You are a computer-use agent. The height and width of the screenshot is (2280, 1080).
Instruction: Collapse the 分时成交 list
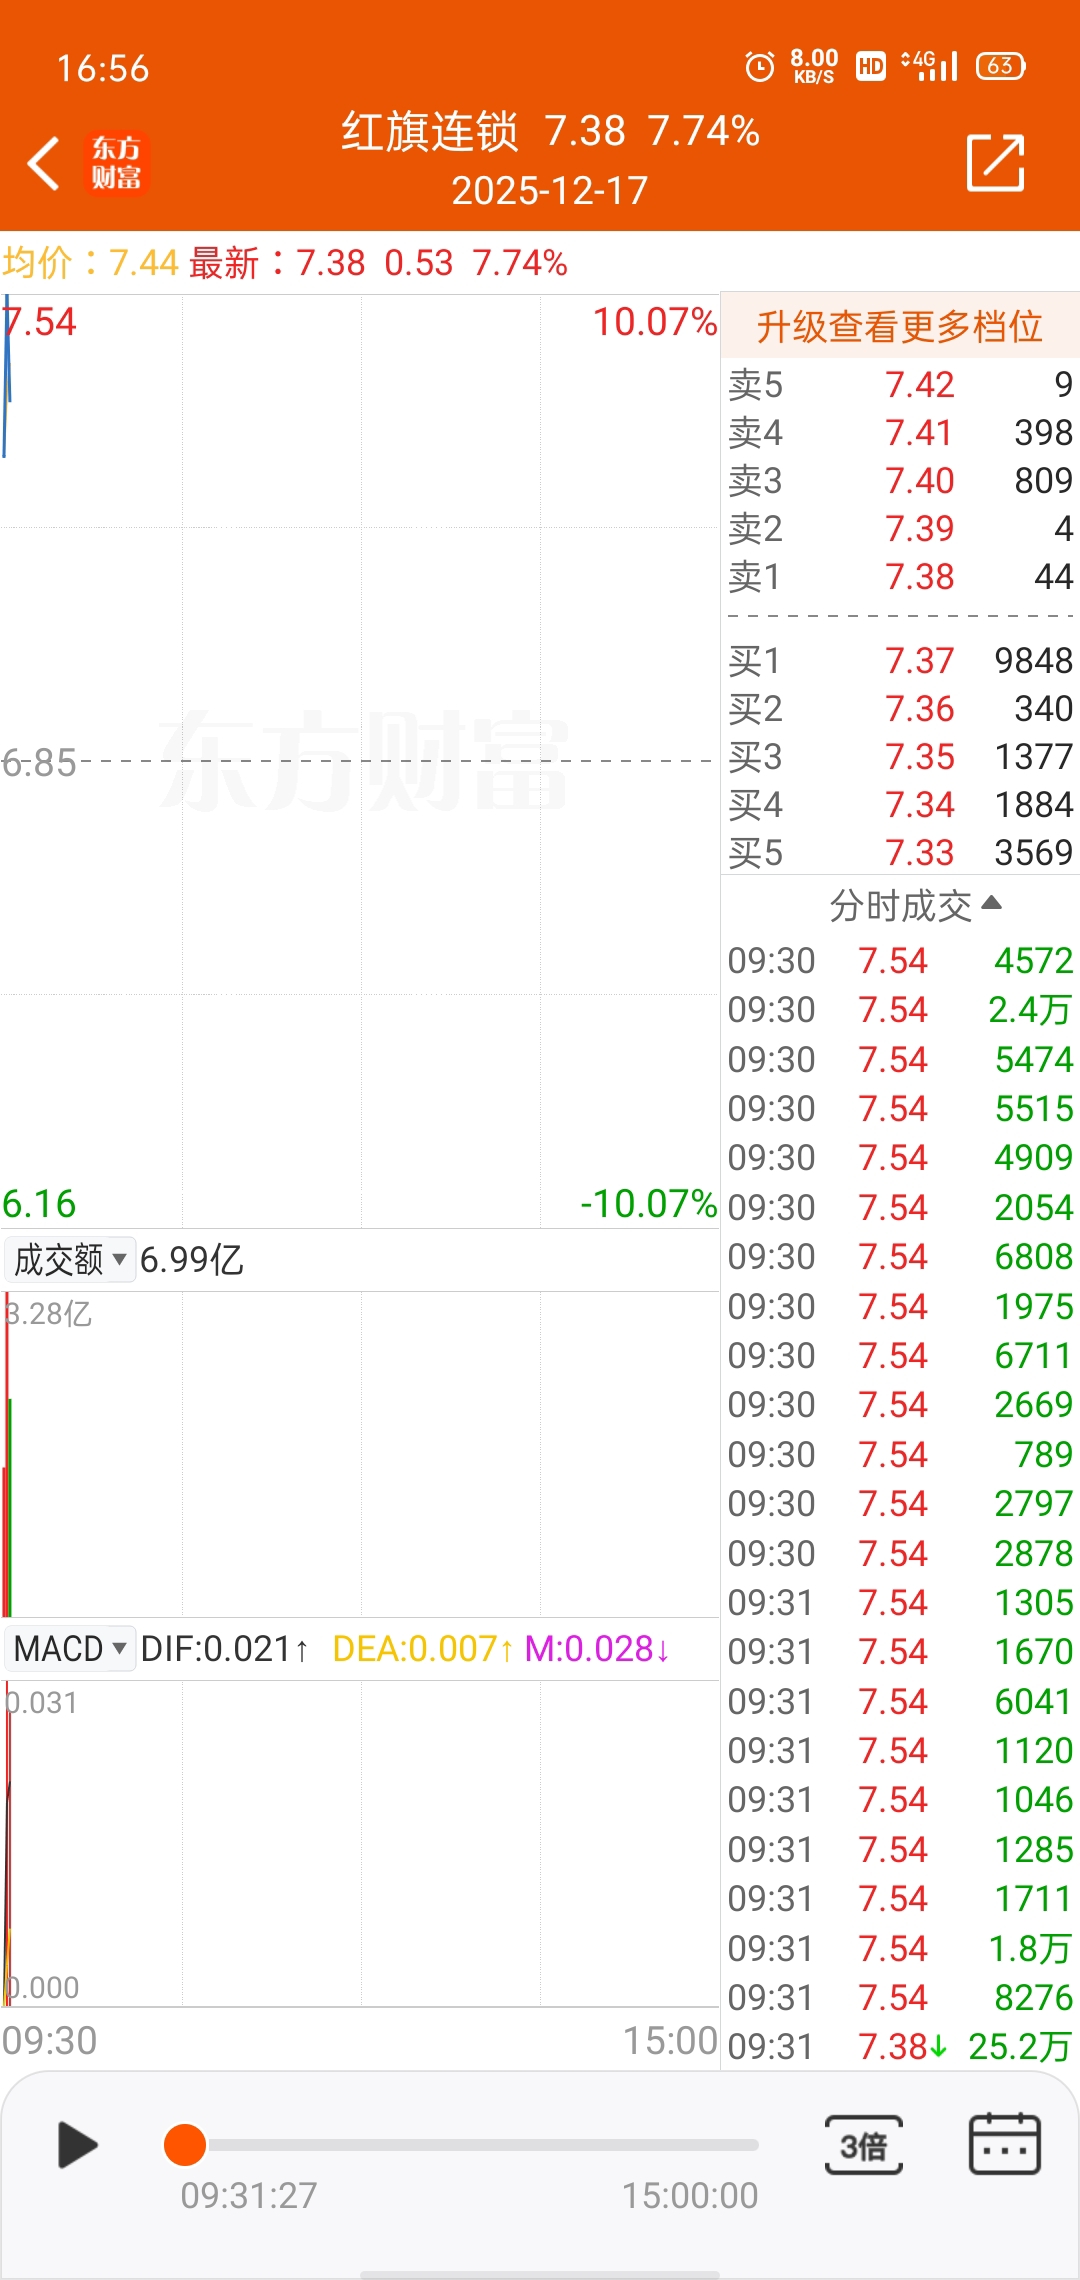click(915, 905)
